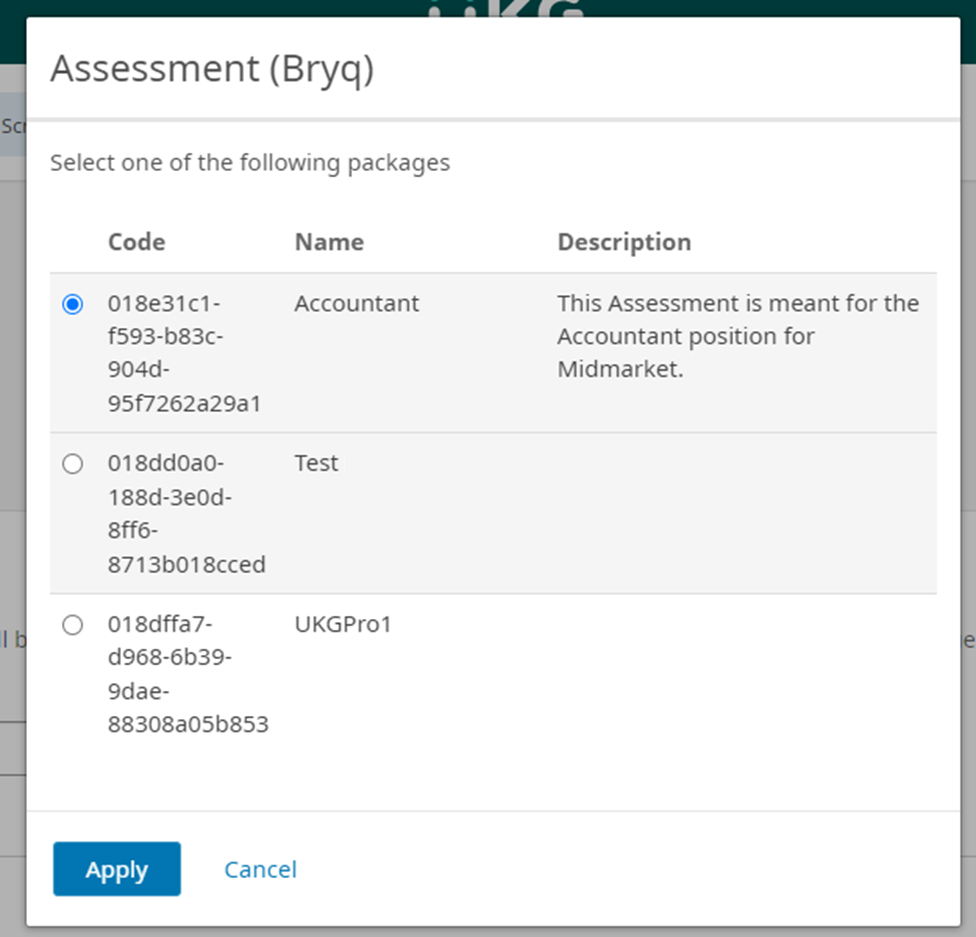The width and height of the screenshot is (976, 937).
Task: Select the Test package radio button
Action: pos(72,464)
